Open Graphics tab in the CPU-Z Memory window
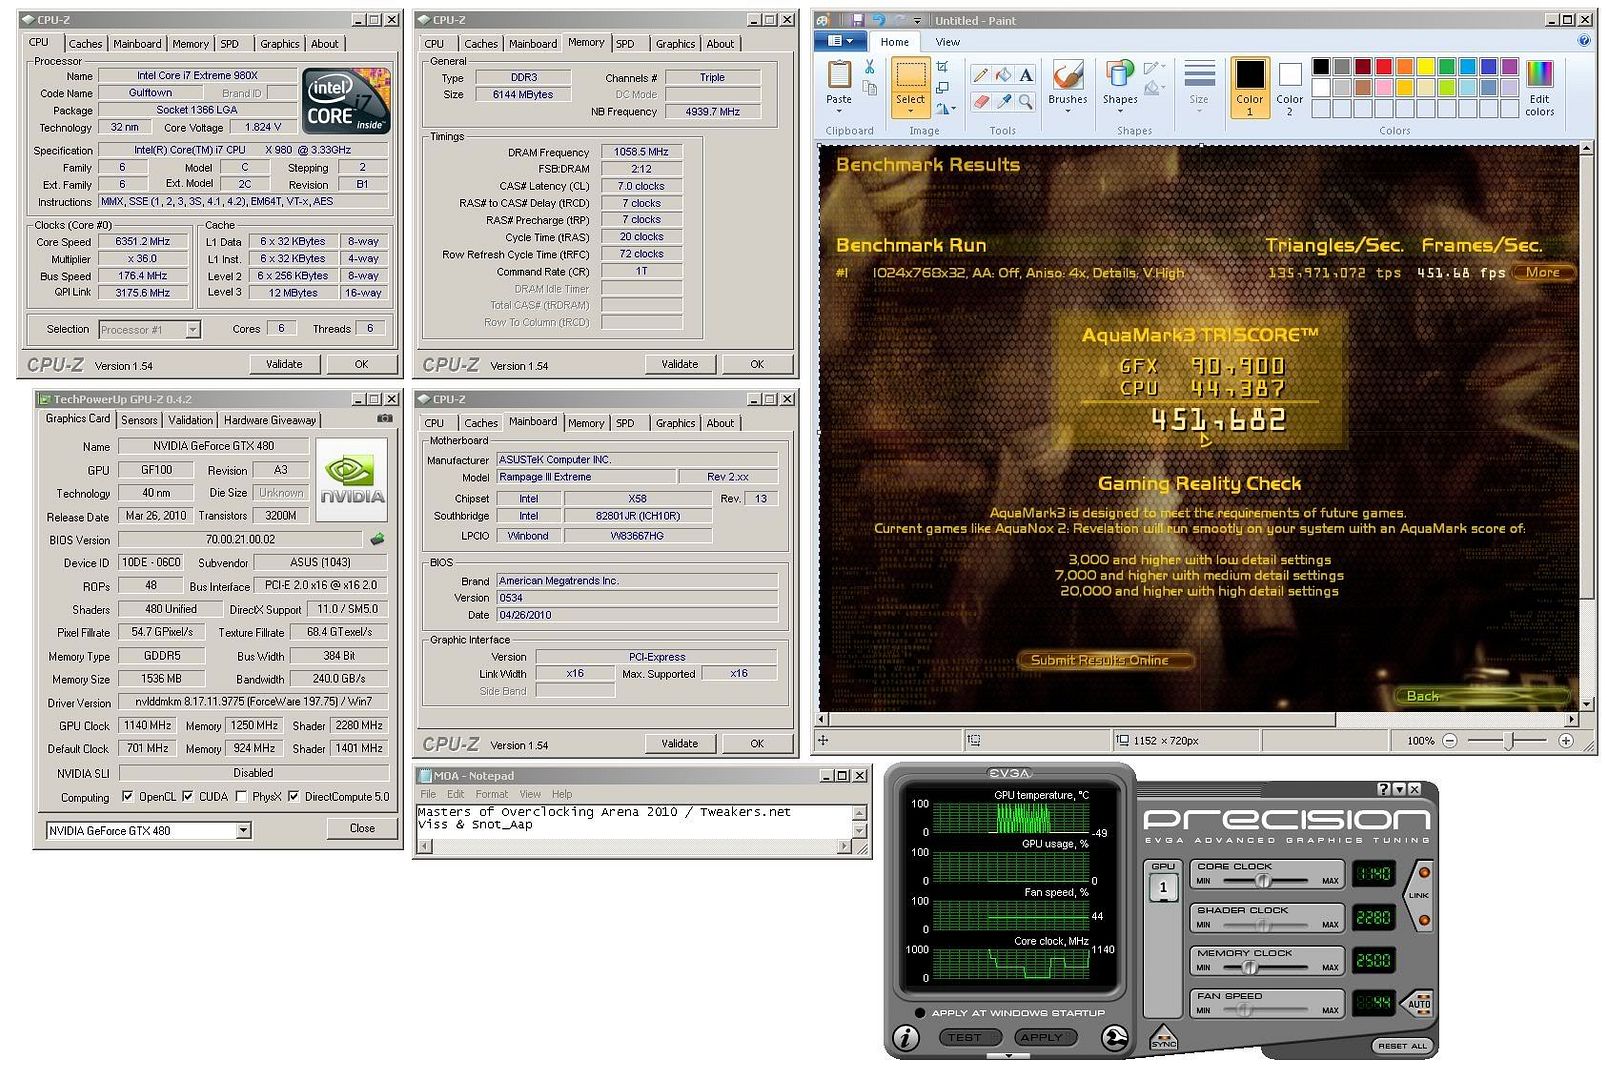This screenshot has width=1607, height=1080. tap(675, 44)
